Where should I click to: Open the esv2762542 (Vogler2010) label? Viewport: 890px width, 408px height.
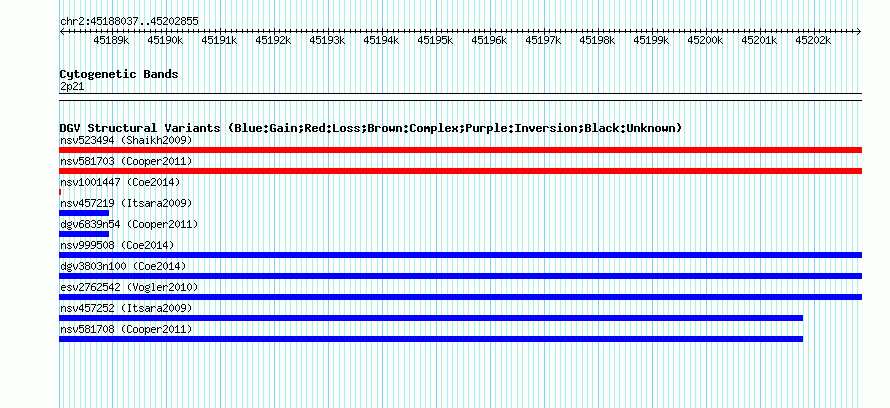tap(129, 287)
